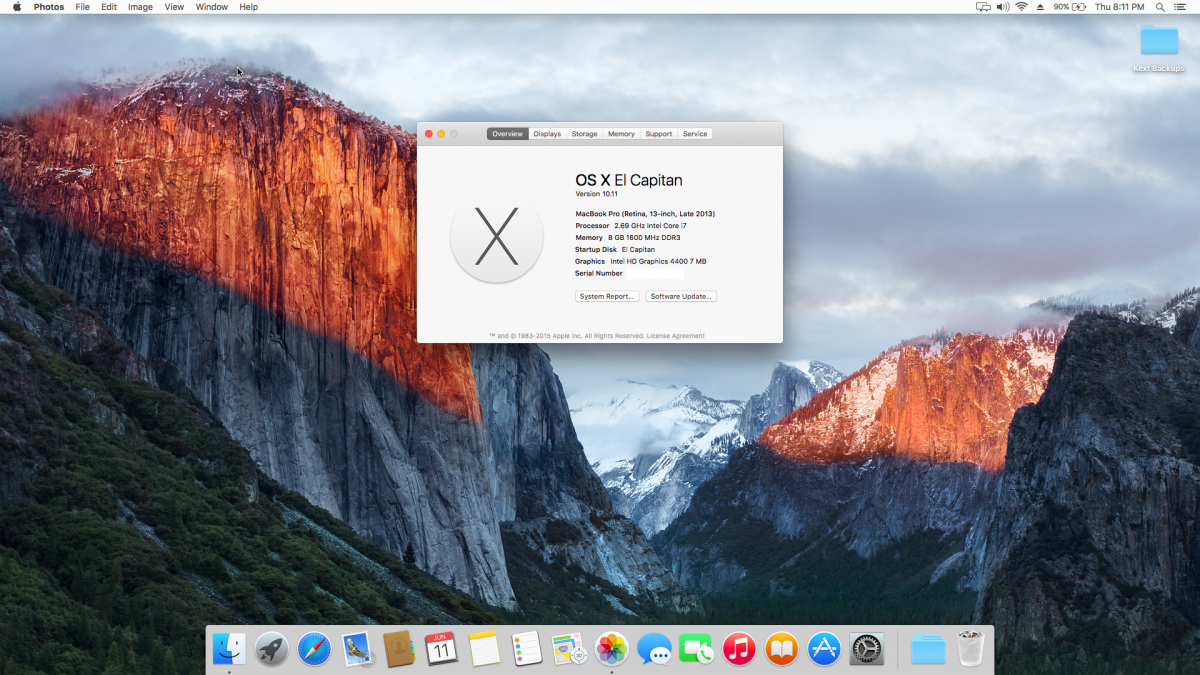Open FaceTime from the dock
Viewport: 1200px width, 675px height.
pyautogui.click(x=696, y=649)
